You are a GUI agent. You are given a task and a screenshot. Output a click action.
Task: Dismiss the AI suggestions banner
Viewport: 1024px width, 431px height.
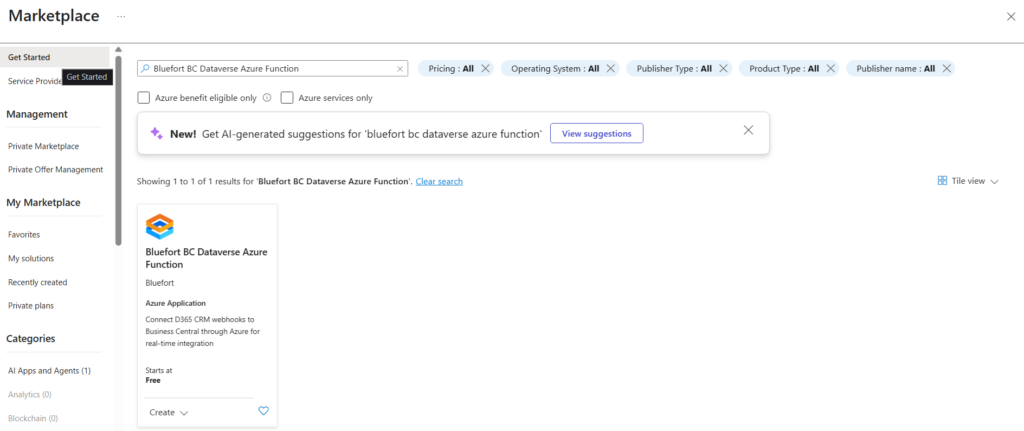748,131
